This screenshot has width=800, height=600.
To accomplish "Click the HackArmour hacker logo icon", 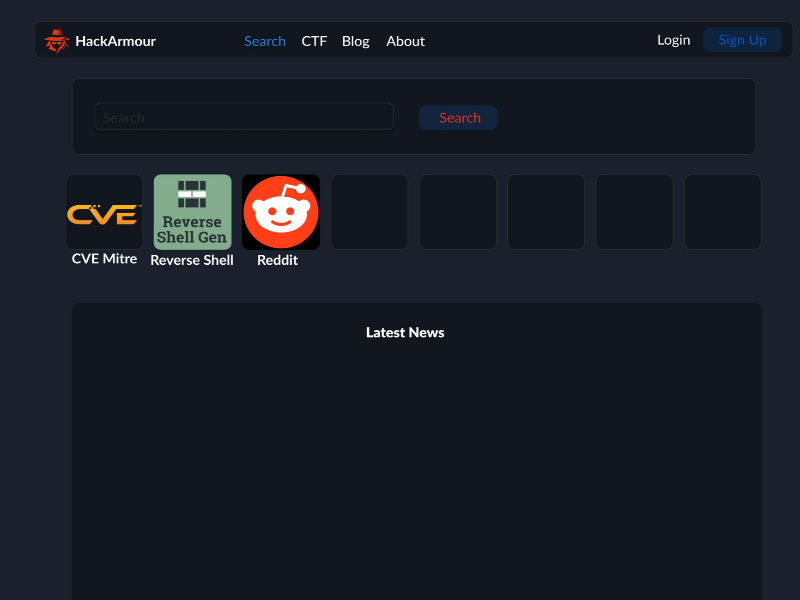I will pyautogui.click(x=57, y=41).
